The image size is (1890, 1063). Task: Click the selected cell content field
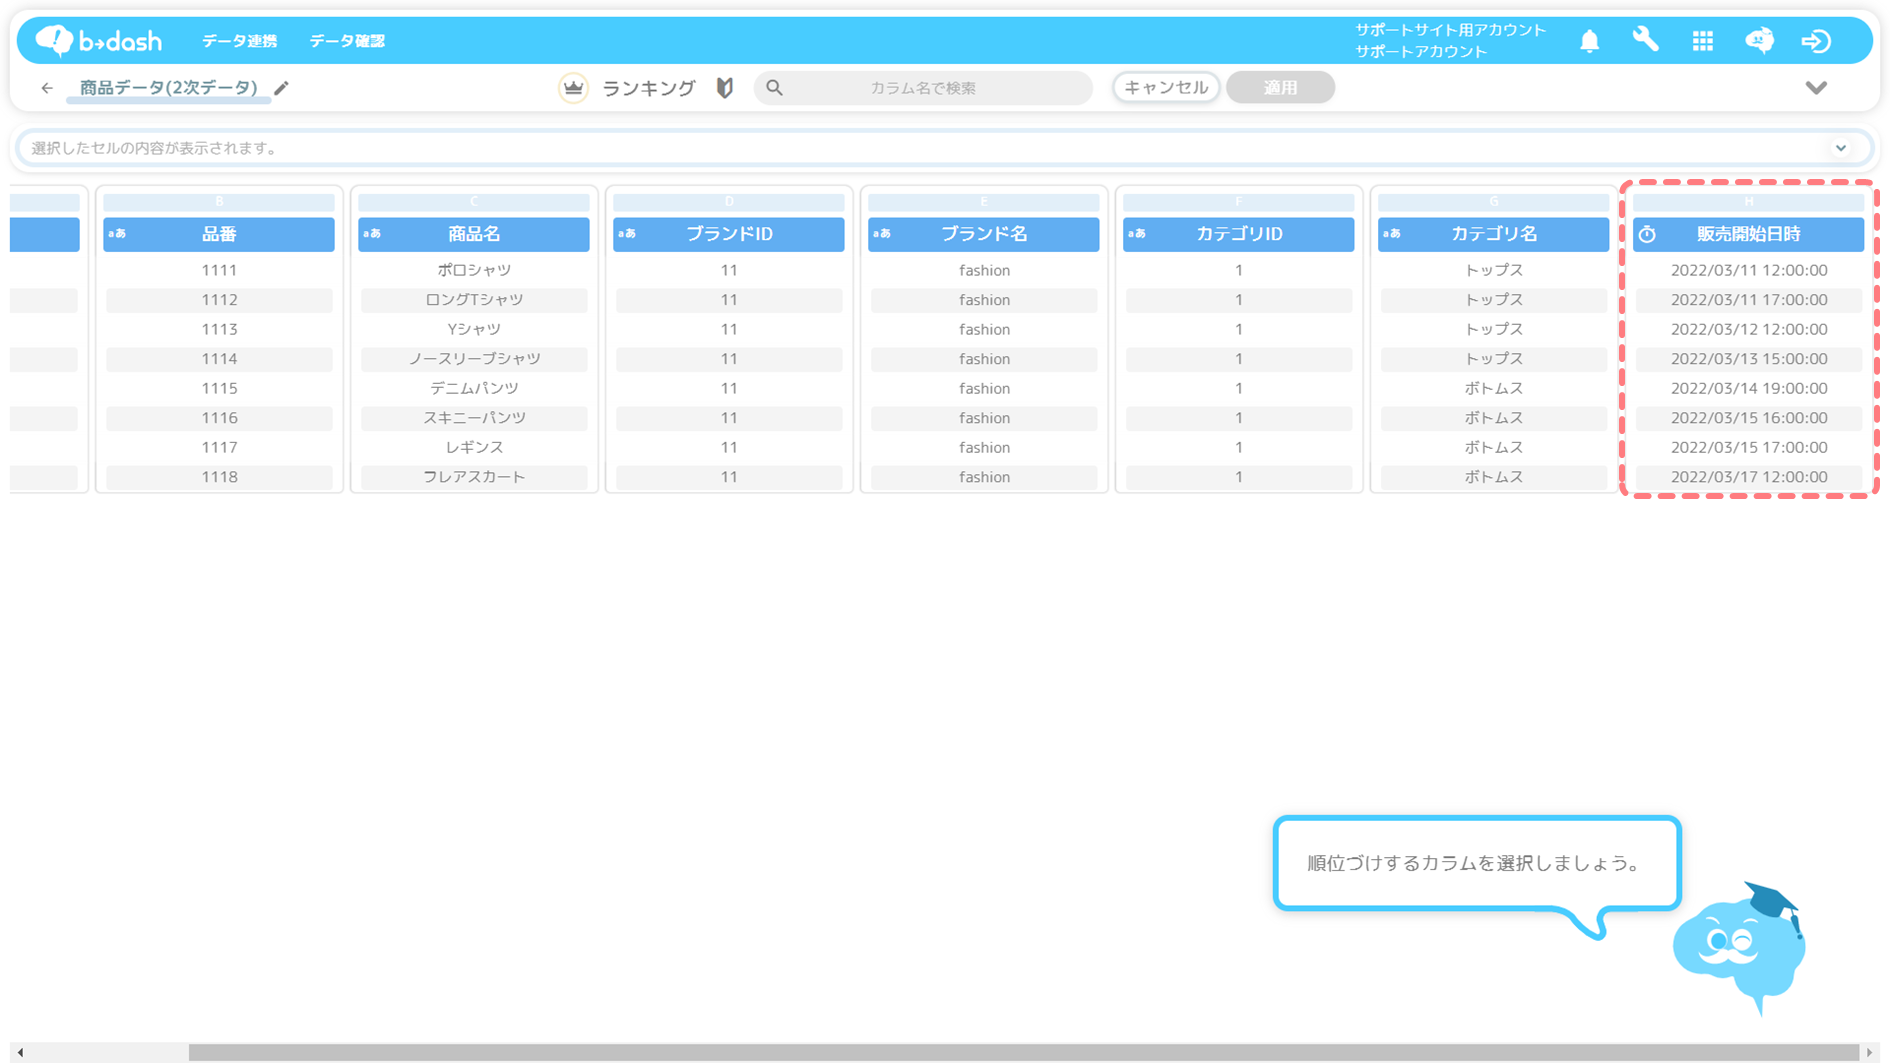[944, 148]
